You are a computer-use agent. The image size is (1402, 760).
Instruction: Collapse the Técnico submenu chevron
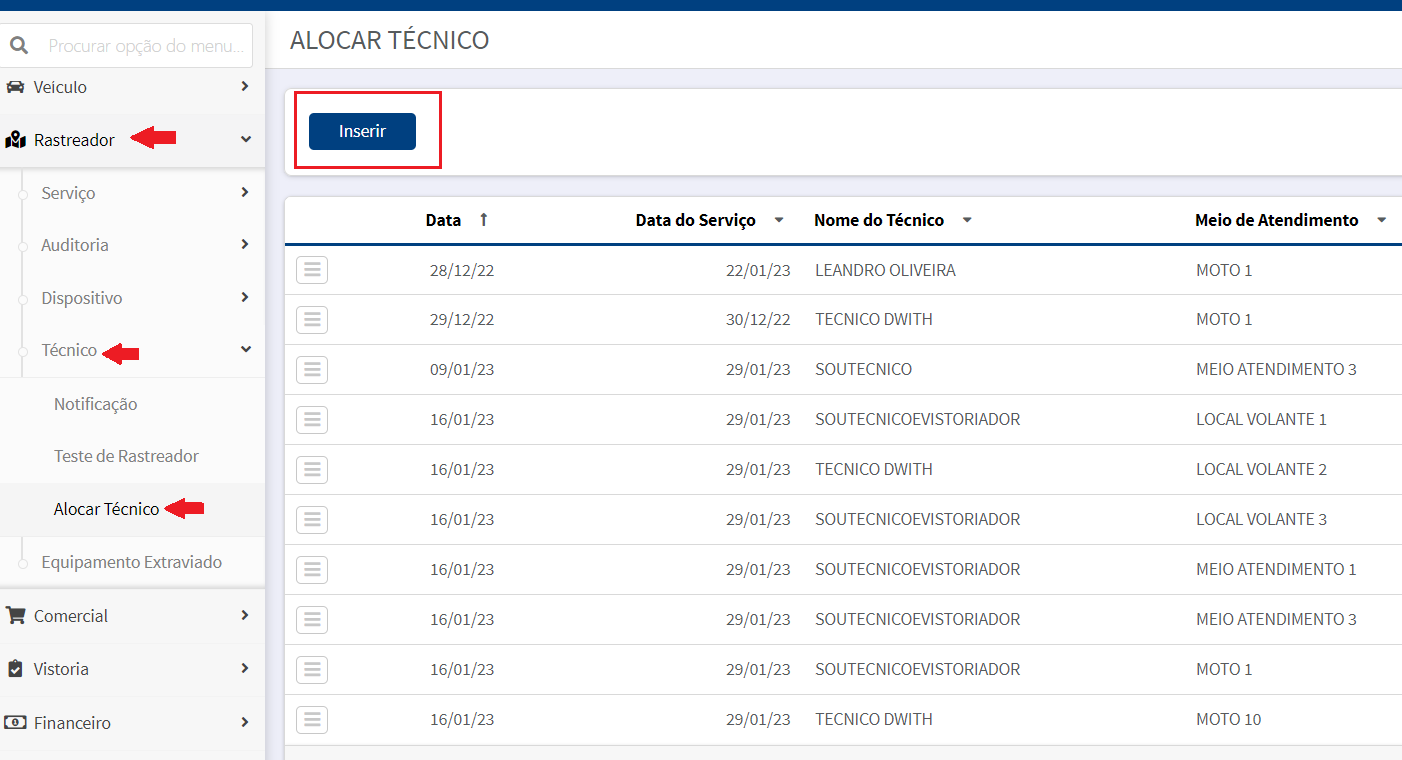pyautogui.click(x=246, y=350)
